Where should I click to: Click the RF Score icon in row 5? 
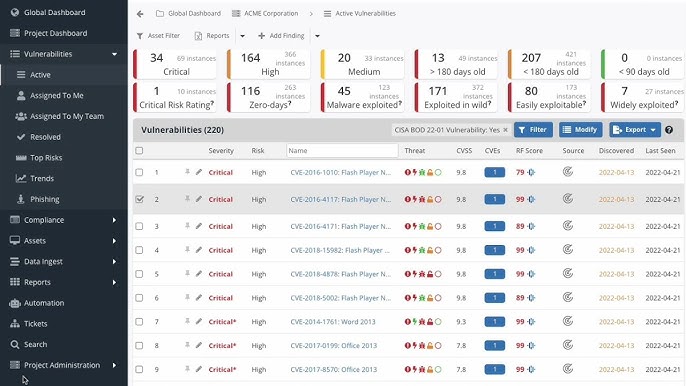pyautogui.click(x=531, y=274)
